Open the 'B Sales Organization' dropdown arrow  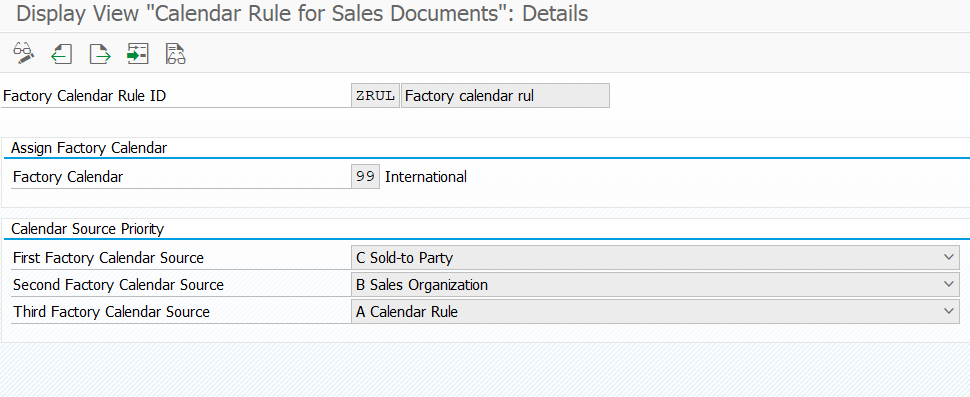click(x=949, y=284)
